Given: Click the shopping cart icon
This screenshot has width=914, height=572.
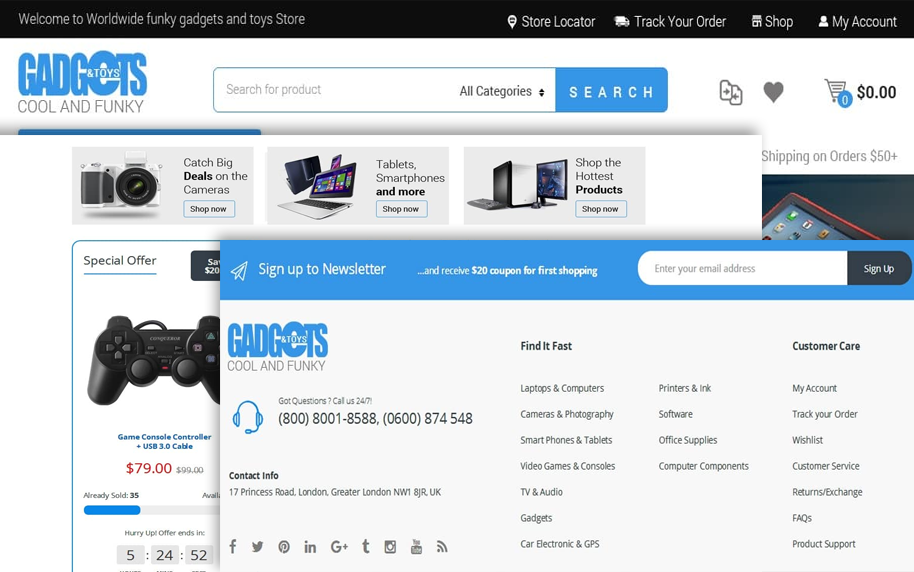Looking at the screenshot, I should click(836, 92).
